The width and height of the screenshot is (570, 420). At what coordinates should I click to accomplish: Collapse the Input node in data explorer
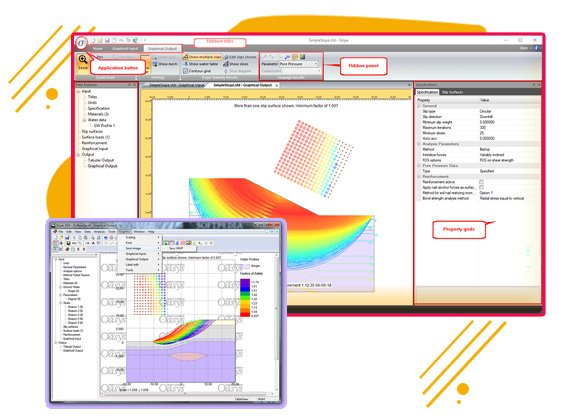79,91
